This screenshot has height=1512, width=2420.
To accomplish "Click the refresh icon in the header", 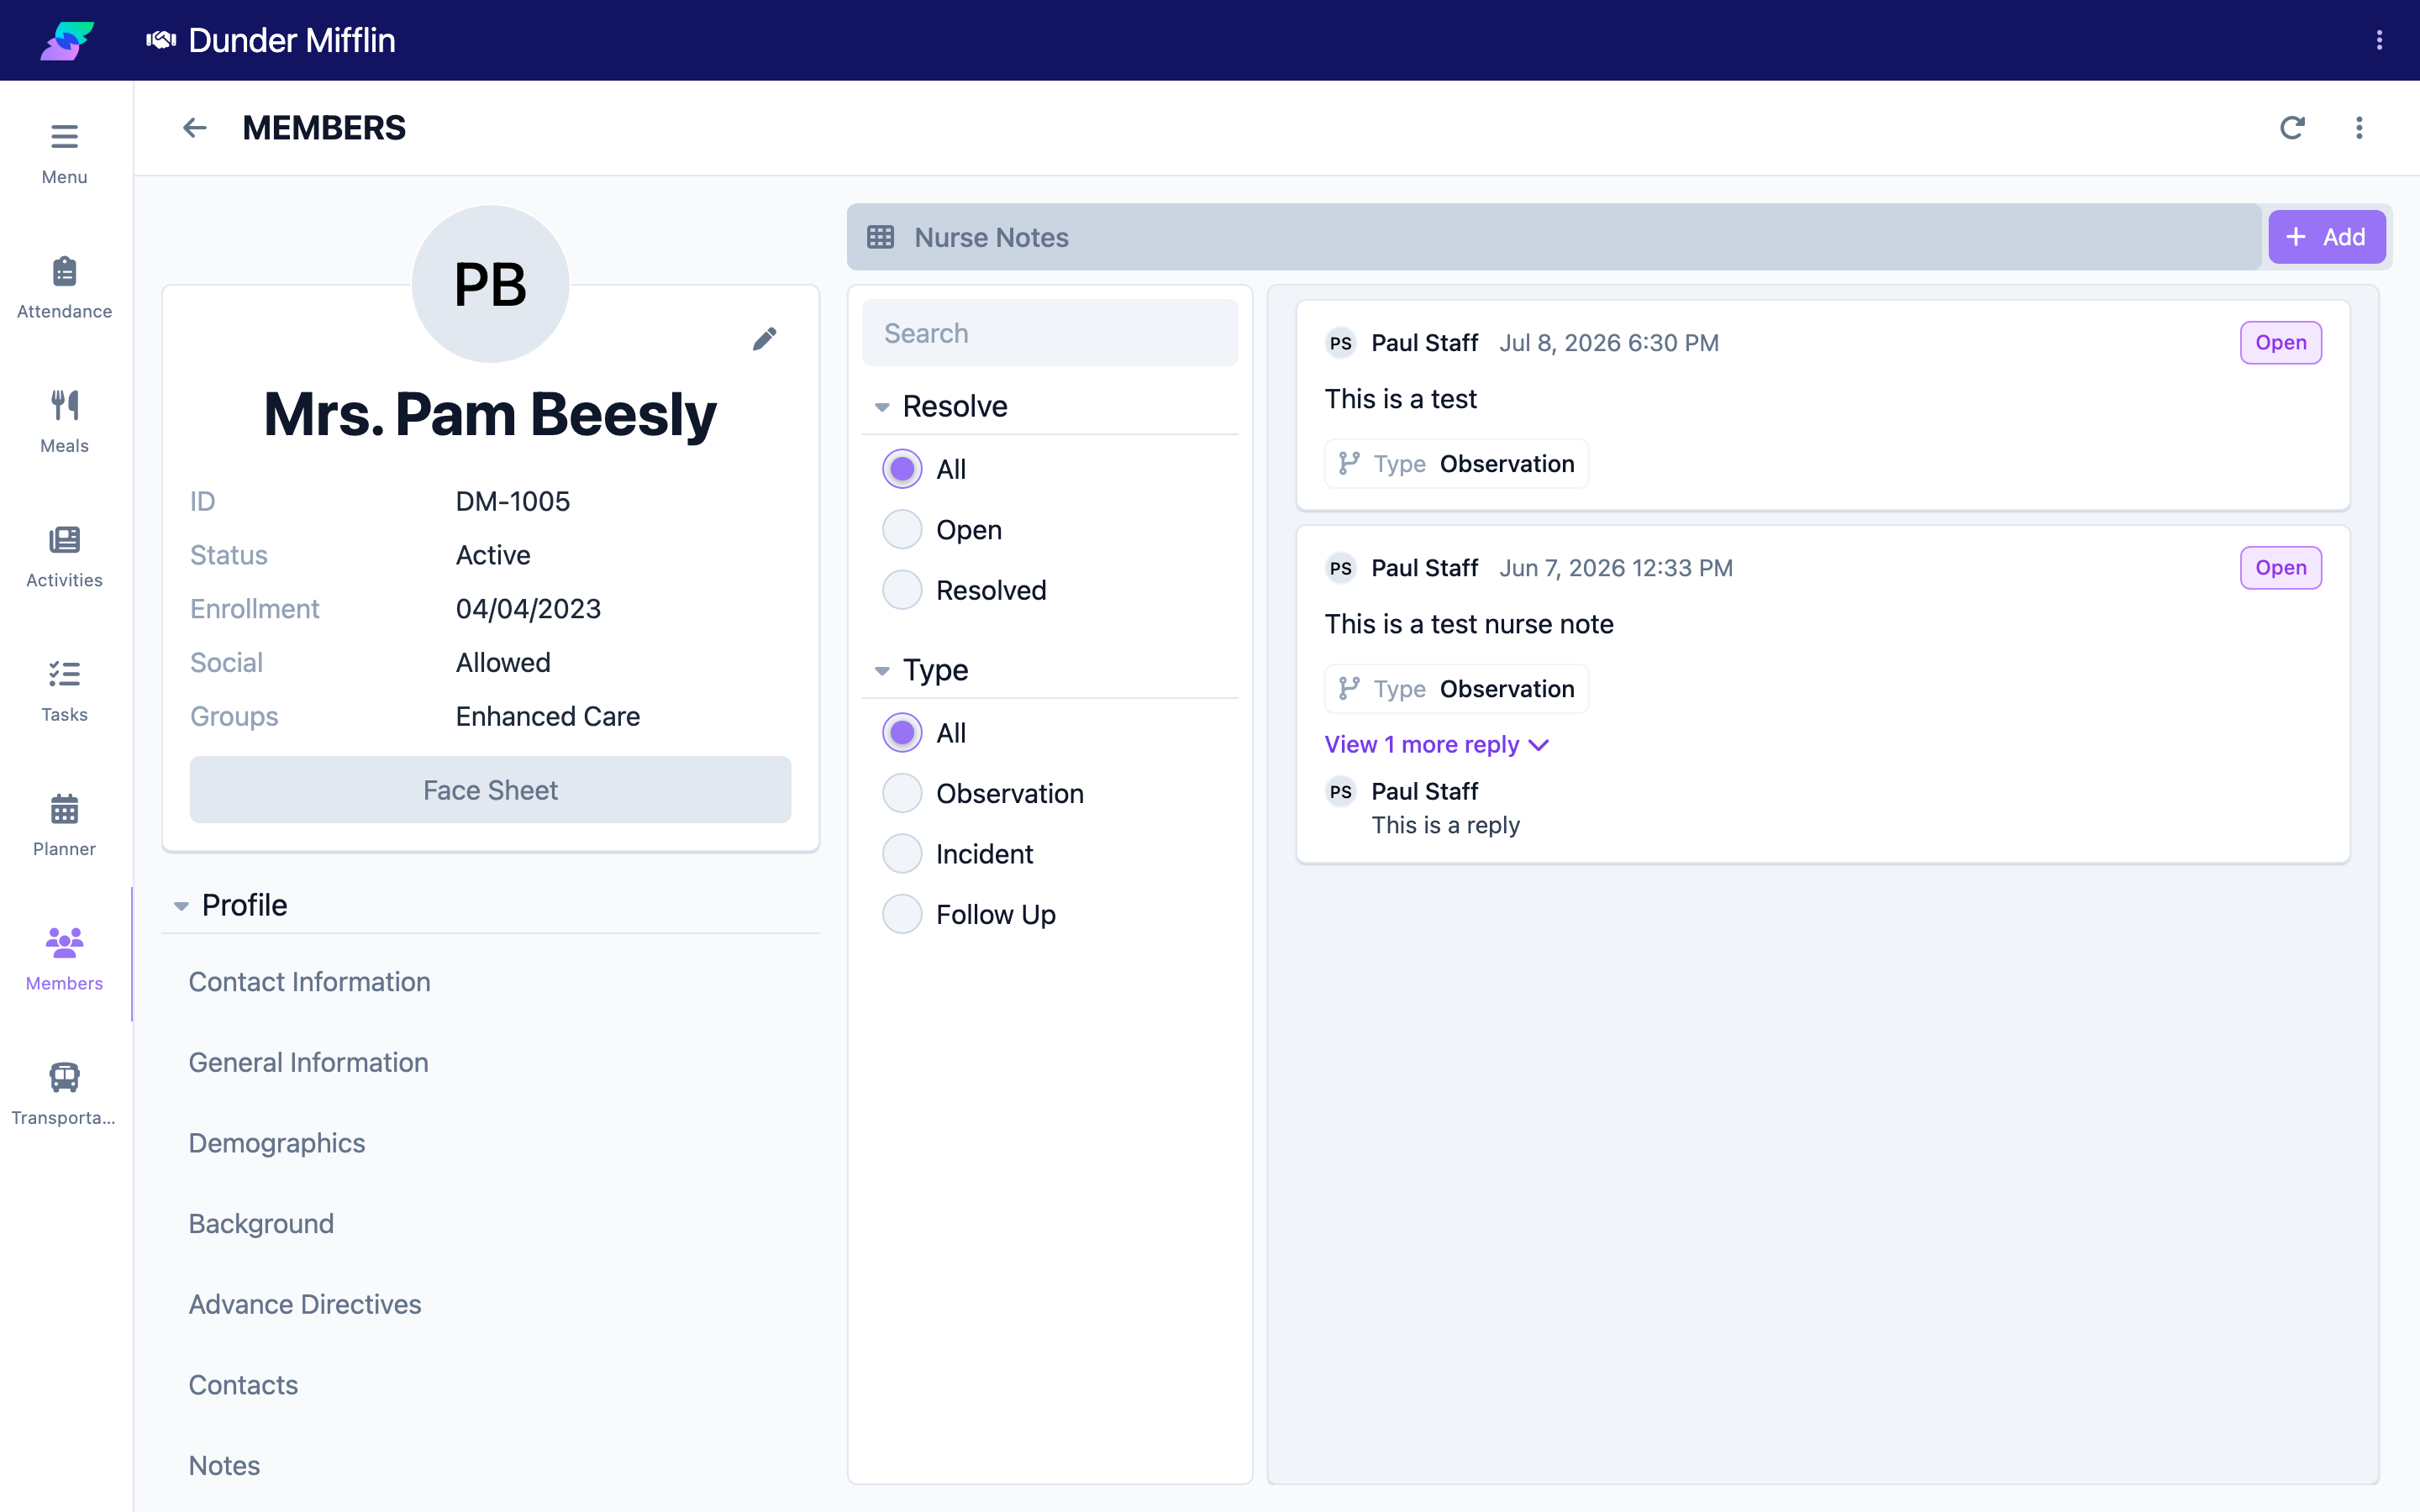I will point(2292,128).
